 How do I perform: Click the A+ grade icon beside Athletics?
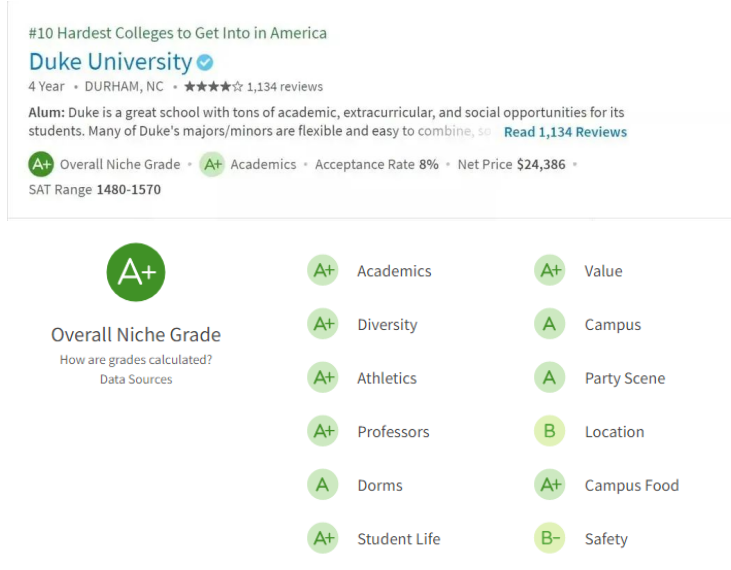[323, 378]
